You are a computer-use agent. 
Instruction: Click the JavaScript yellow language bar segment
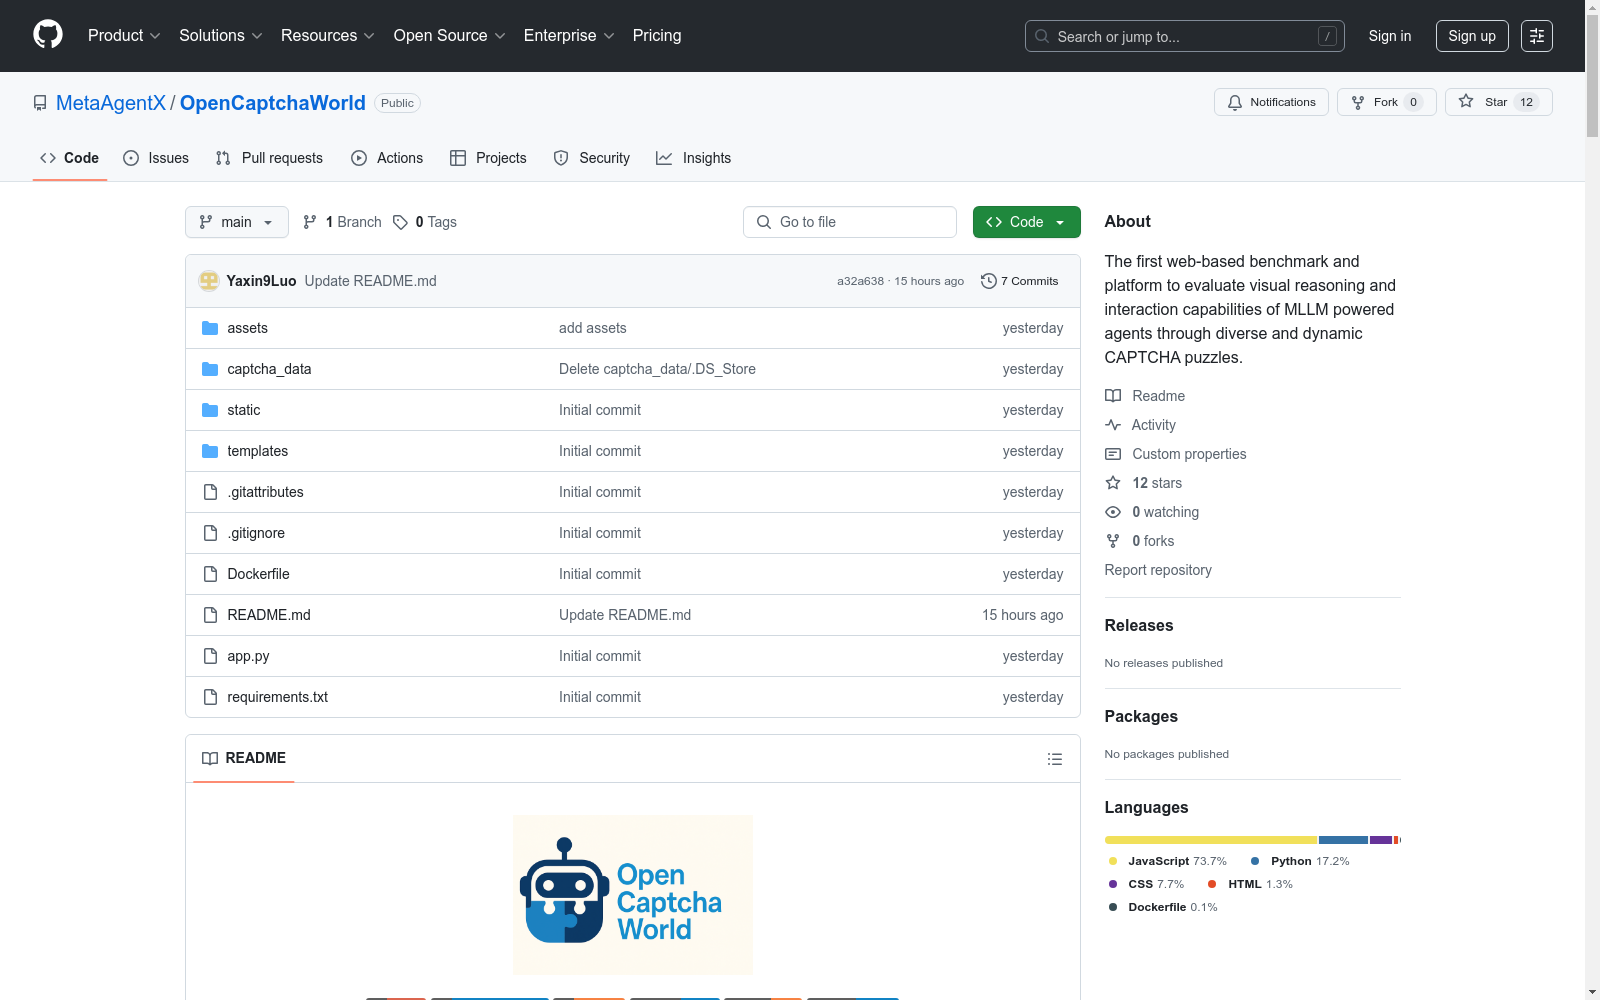tap(1211, 840)
